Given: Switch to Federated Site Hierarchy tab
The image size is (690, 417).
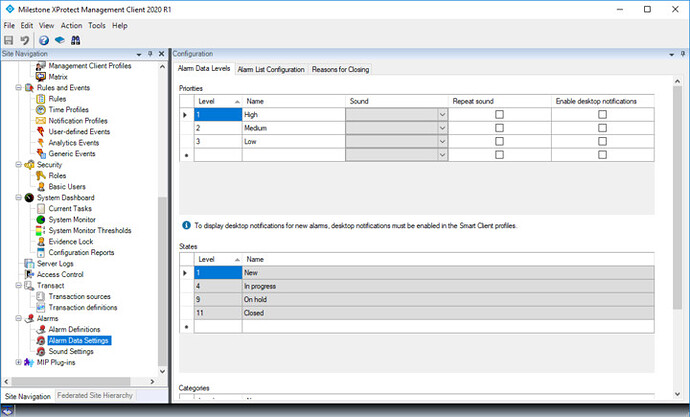Looking at the screenshot, I should tap(95, 395).
